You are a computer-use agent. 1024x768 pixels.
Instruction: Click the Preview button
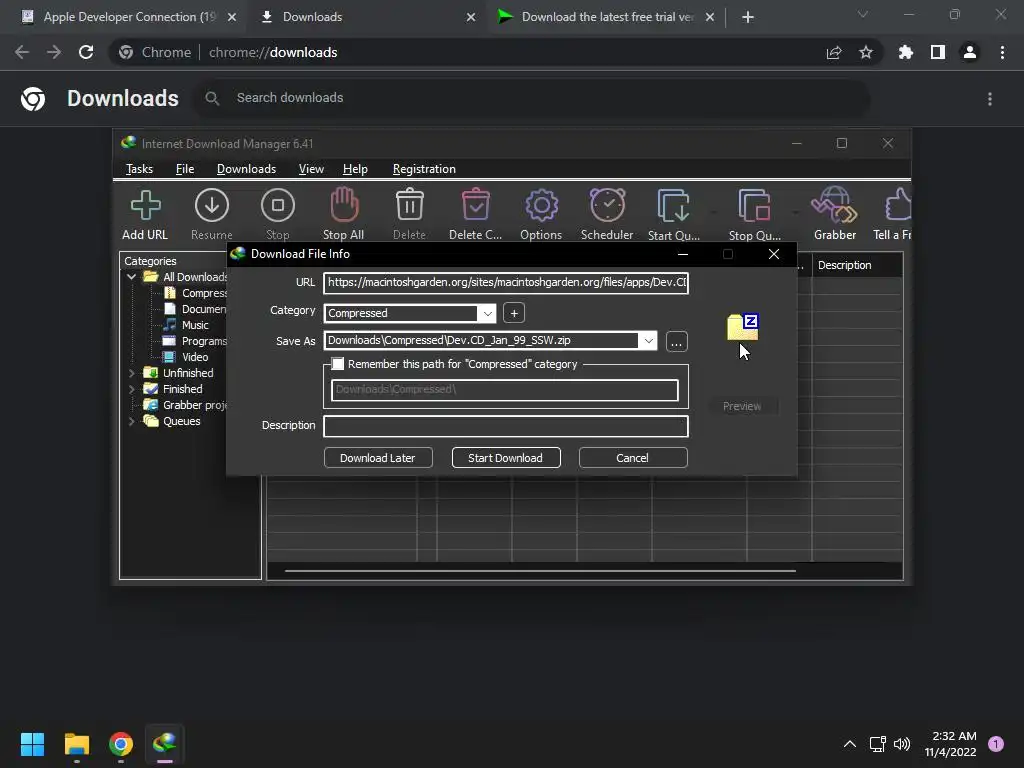(x=742, y=406)
